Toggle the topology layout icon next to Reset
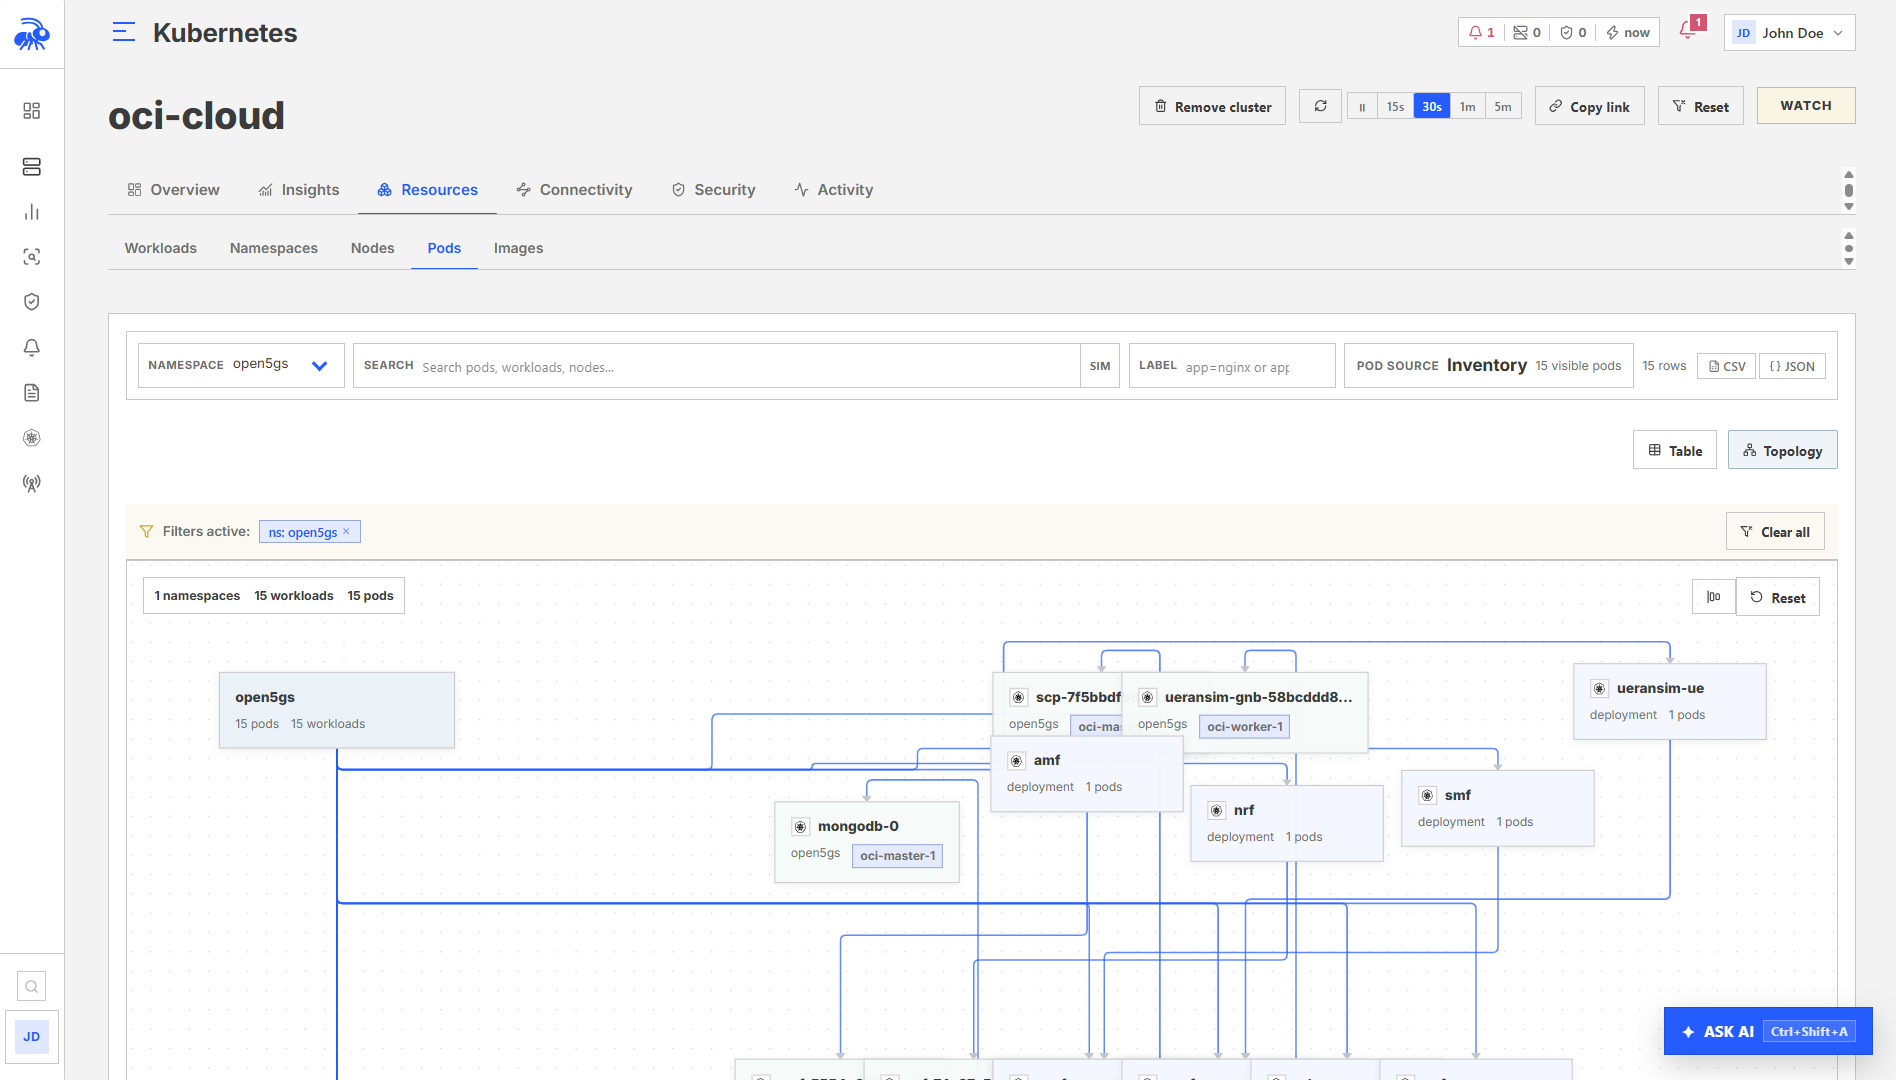Screen dimensions: 1896x1080 (x=1714, y=597)
